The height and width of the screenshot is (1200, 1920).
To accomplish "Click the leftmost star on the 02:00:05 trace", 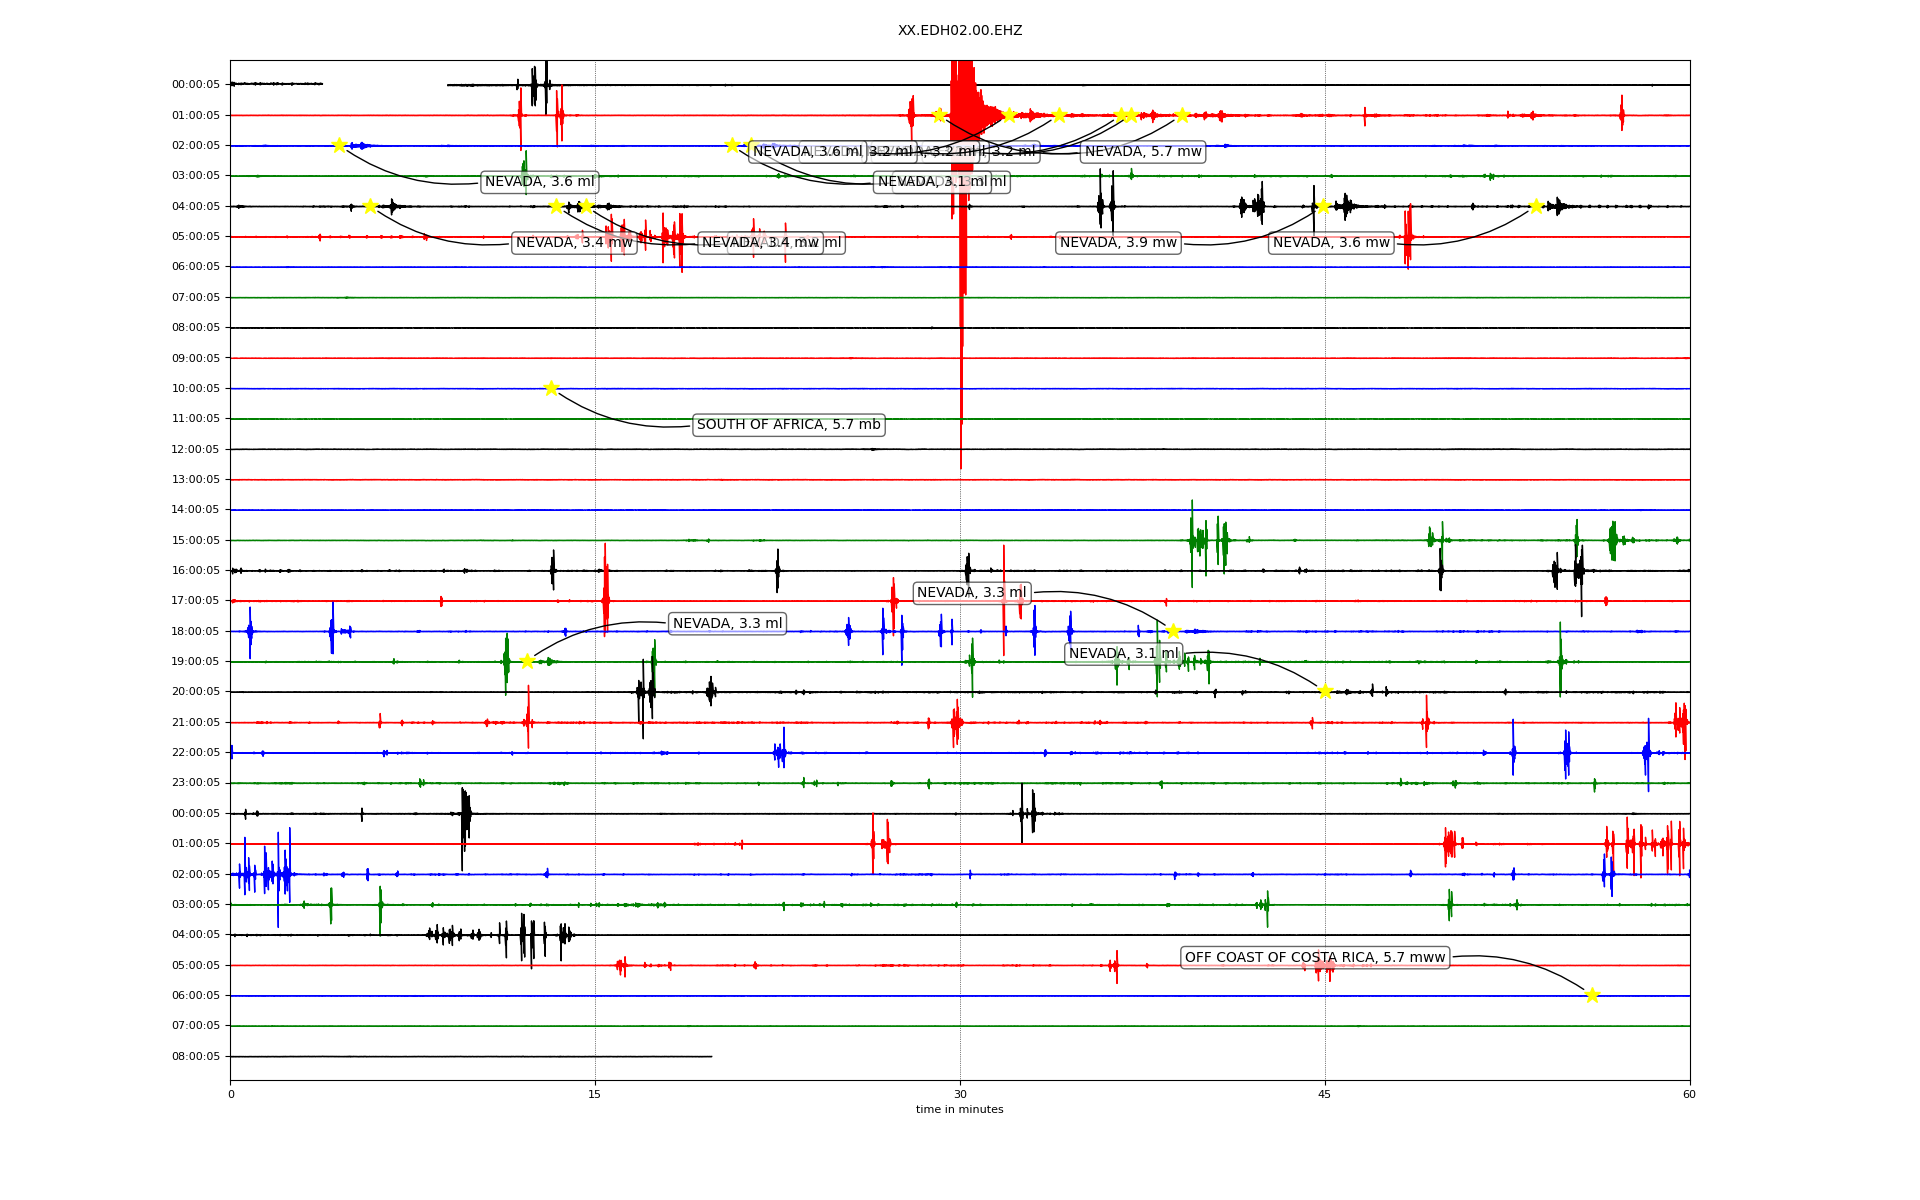I will tap(339, 145).
